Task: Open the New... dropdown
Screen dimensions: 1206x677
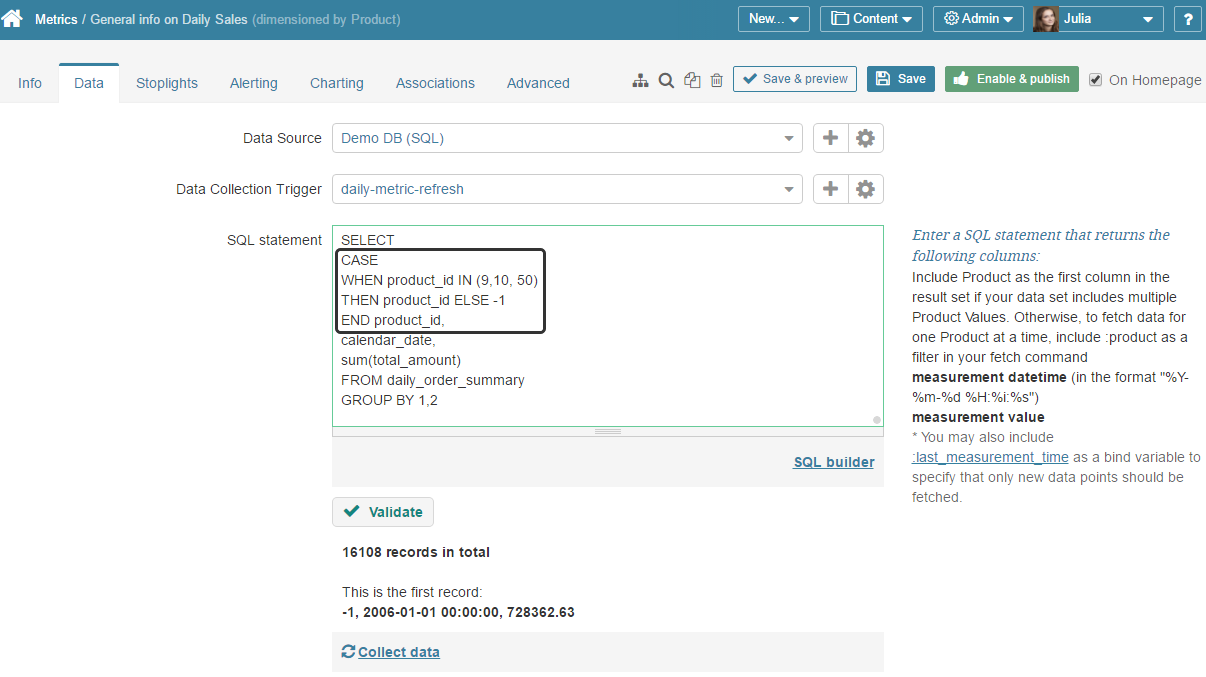Action: [772, 18]
